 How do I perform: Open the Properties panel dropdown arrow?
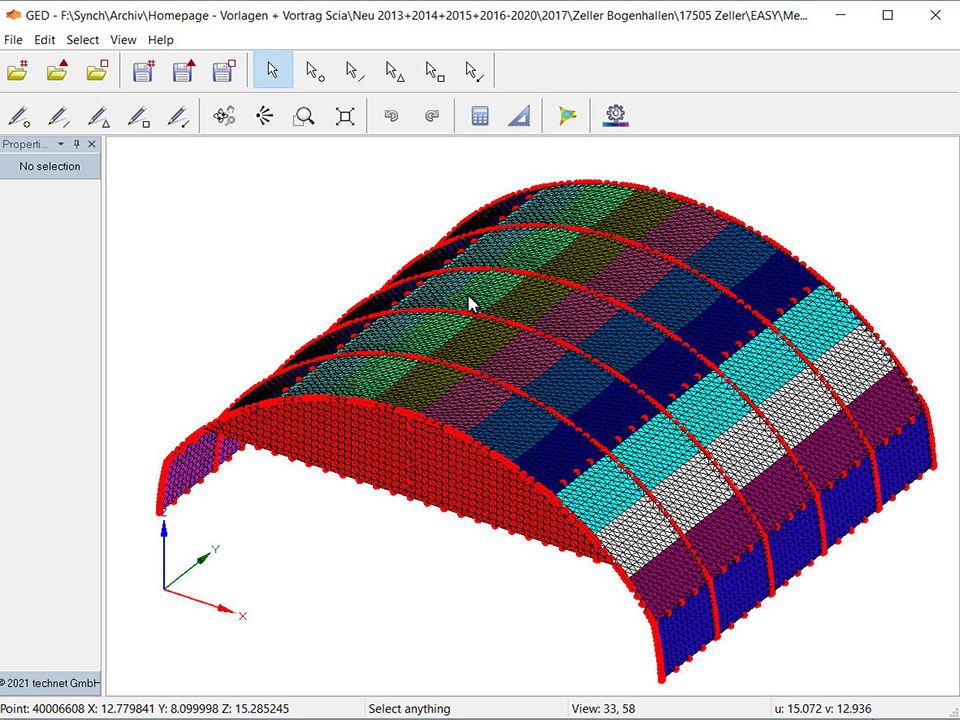tap(61, 144)
